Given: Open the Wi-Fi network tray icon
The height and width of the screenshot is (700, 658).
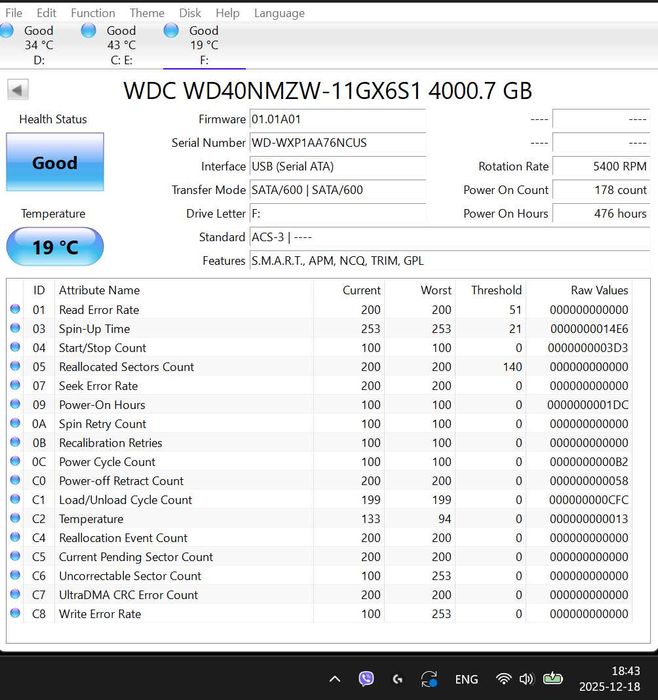Looking at the screenshot, I should [504, 679].
